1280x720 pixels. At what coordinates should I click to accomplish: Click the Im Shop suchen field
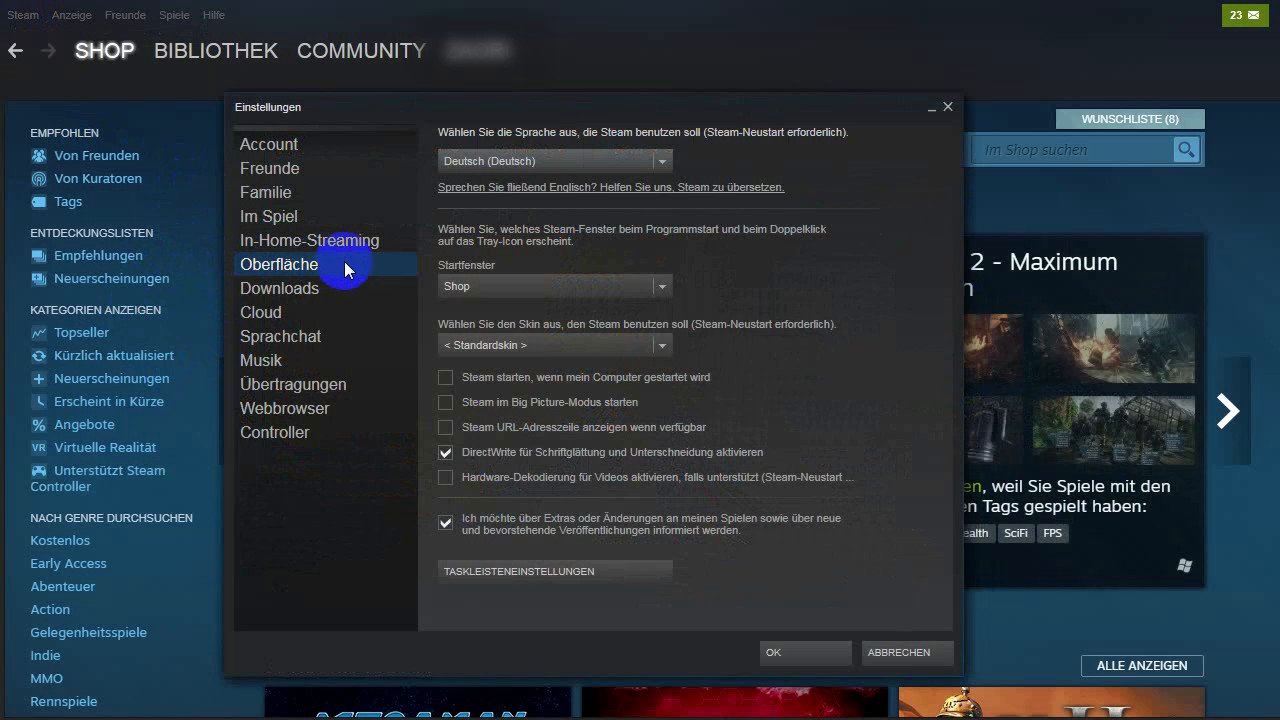(x=1073, y=150)
